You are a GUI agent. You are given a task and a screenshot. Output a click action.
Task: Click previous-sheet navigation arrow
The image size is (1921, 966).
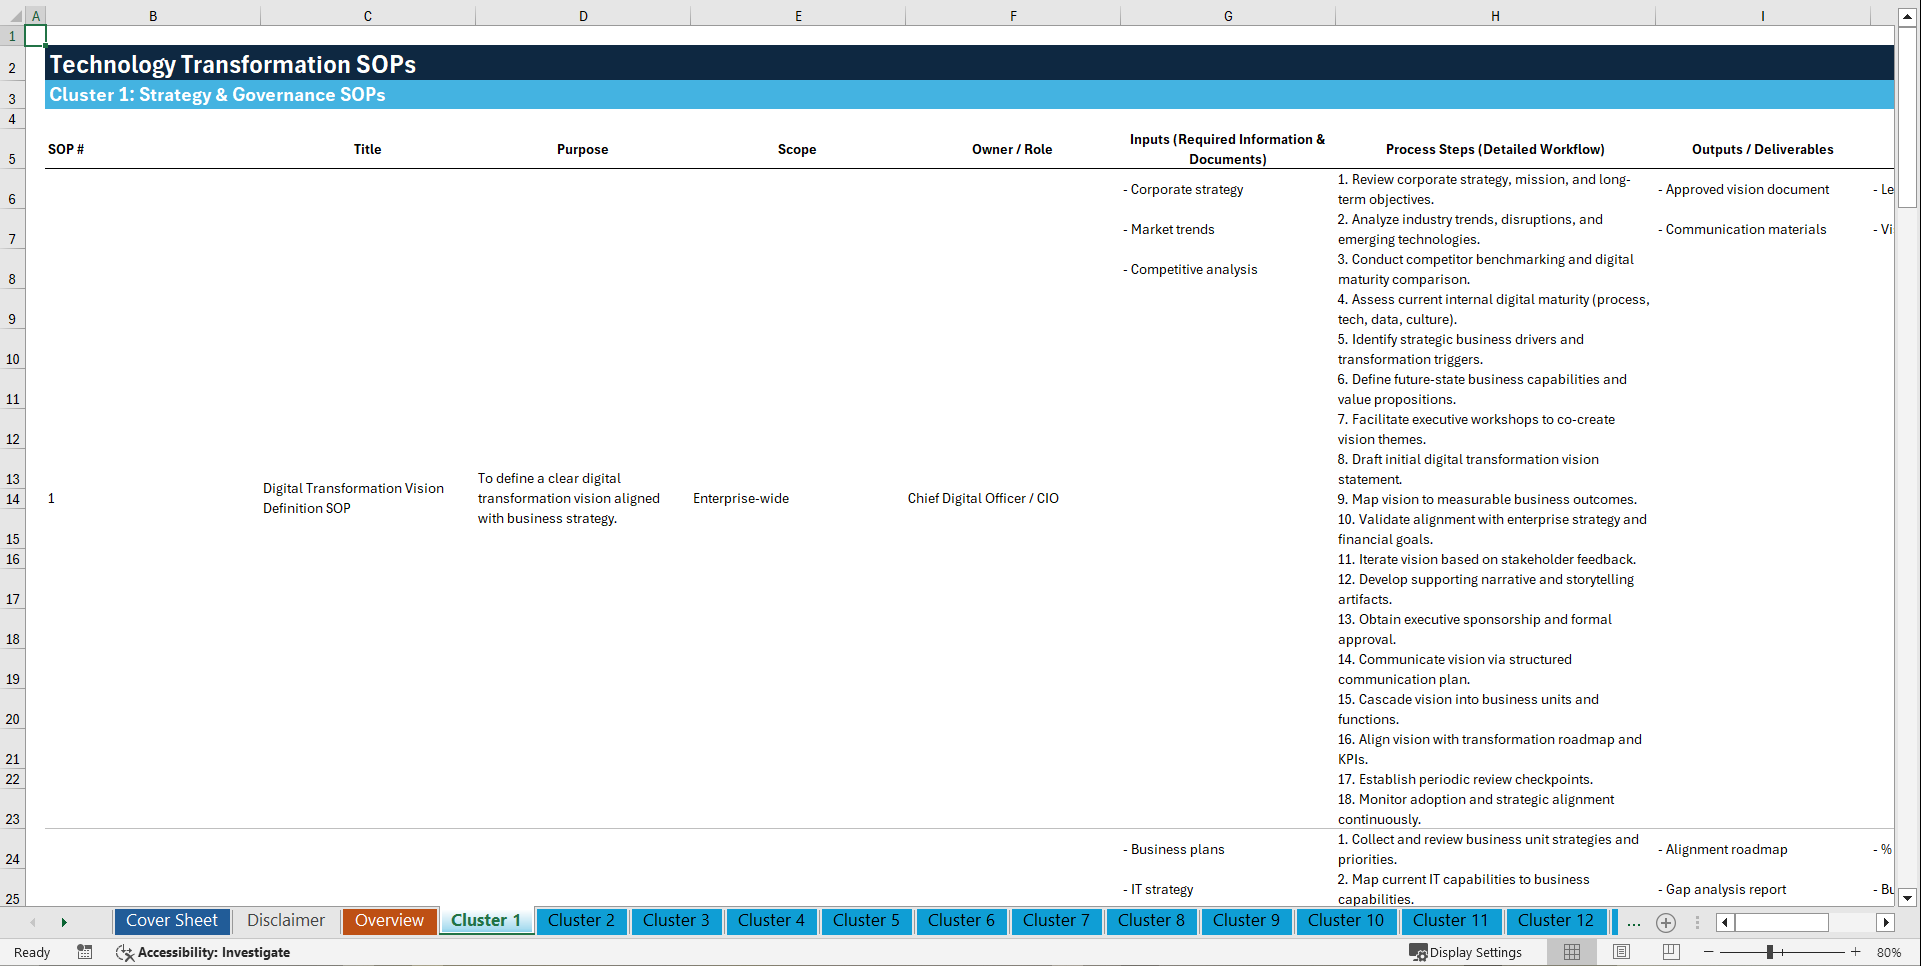(33, 922)
